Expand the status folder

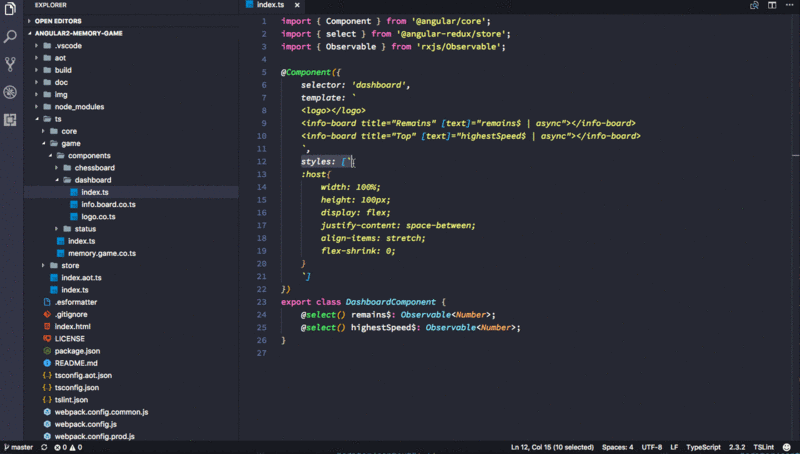point(85,229)
